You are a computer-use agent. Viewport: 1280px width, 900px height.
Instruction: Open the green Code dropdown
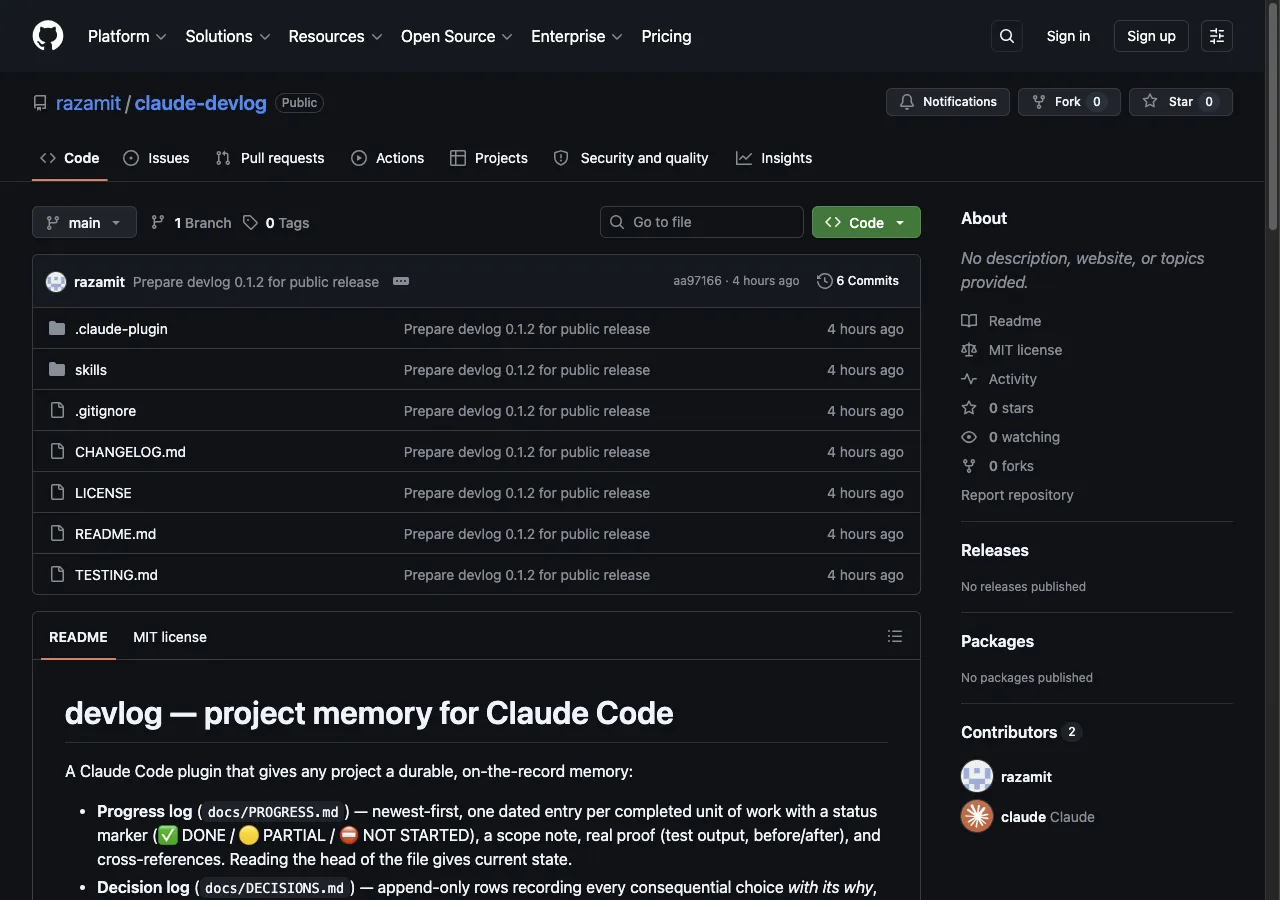[x=866, y=222]
